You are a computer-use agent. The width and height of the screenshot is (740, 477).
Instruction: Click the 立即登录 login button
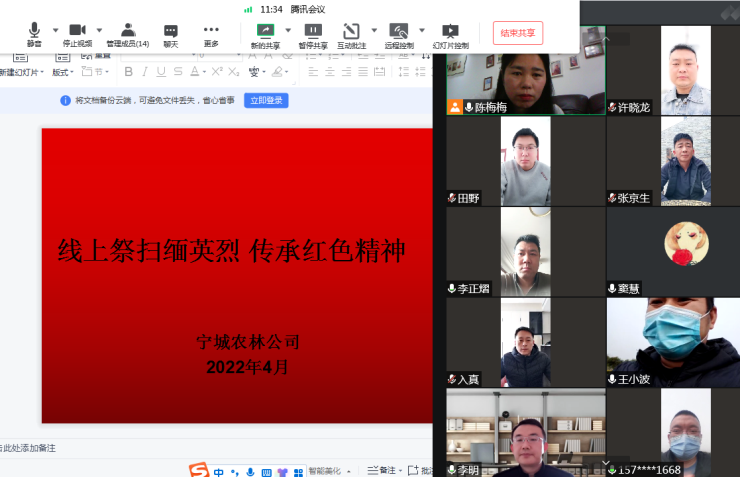(x=266, y=100)
